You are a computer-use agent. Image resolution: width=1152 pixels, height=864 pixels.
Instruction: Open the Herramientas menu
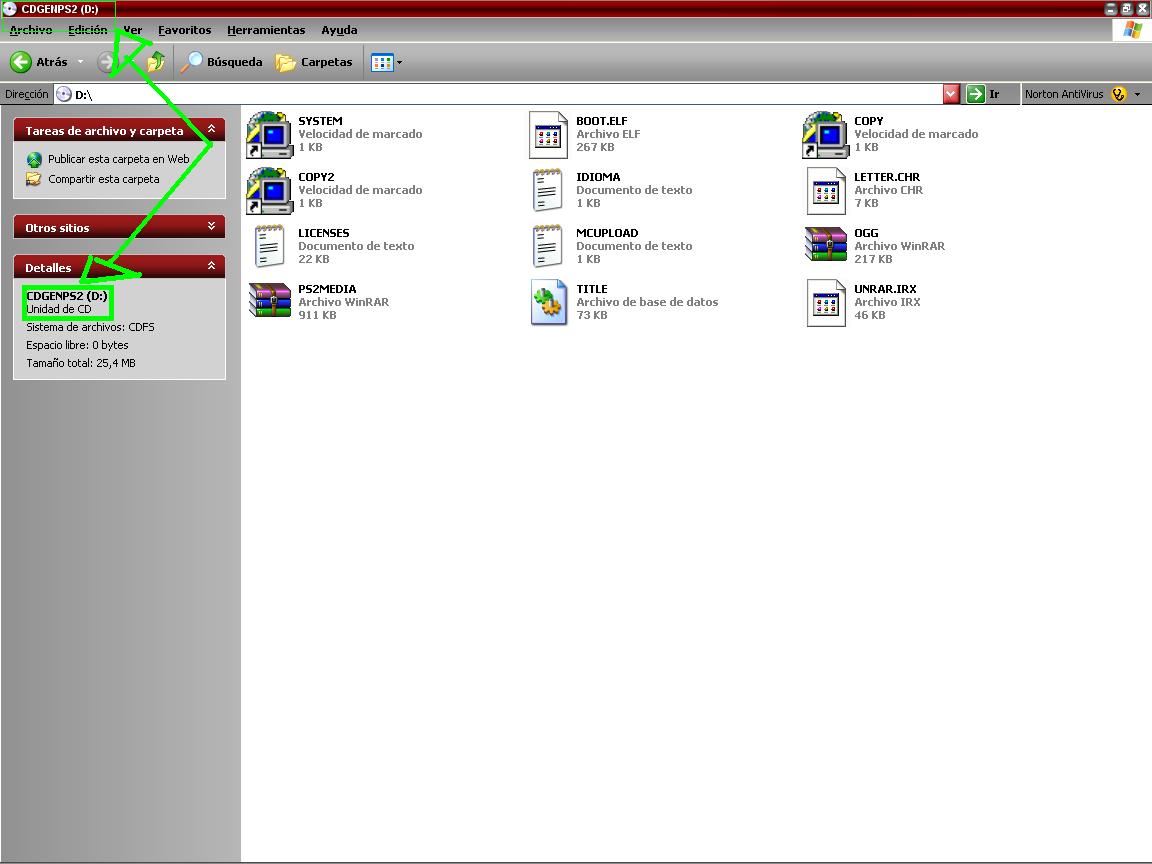pos(266,30)
